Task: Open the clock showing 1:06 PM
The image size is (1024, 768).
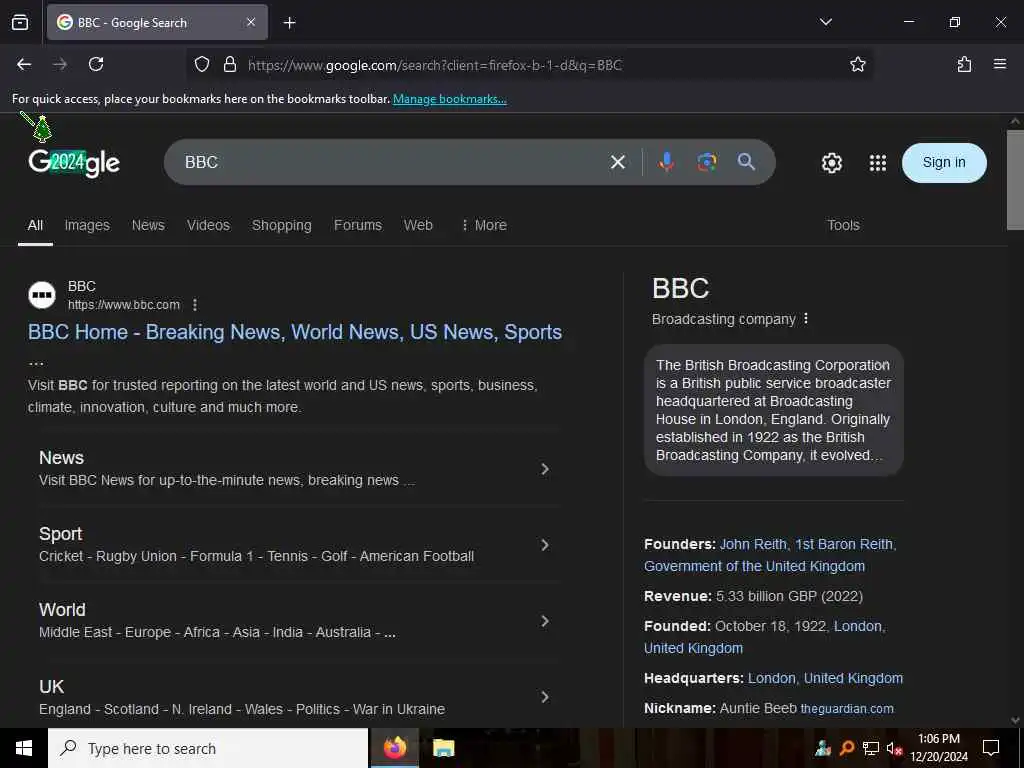Action: coord(938,748)
